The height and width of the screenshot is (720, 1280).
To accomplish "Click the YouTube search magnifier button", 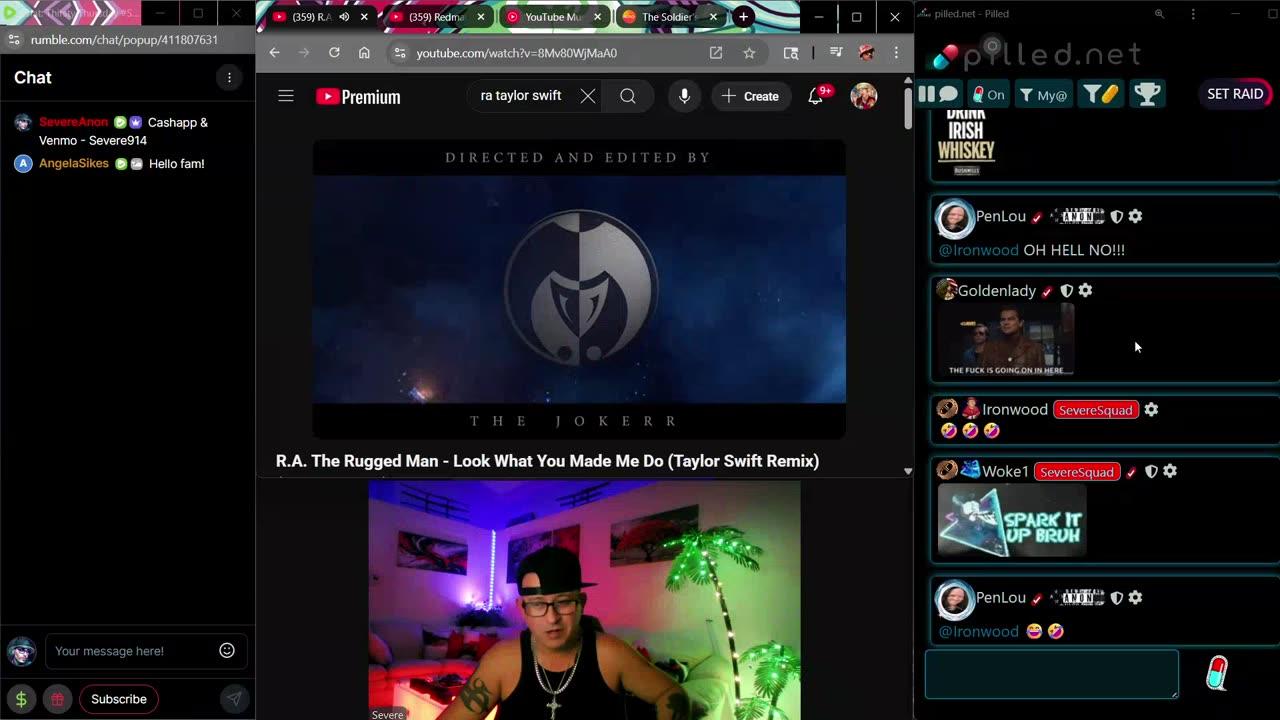I will (x=628, y=96).
